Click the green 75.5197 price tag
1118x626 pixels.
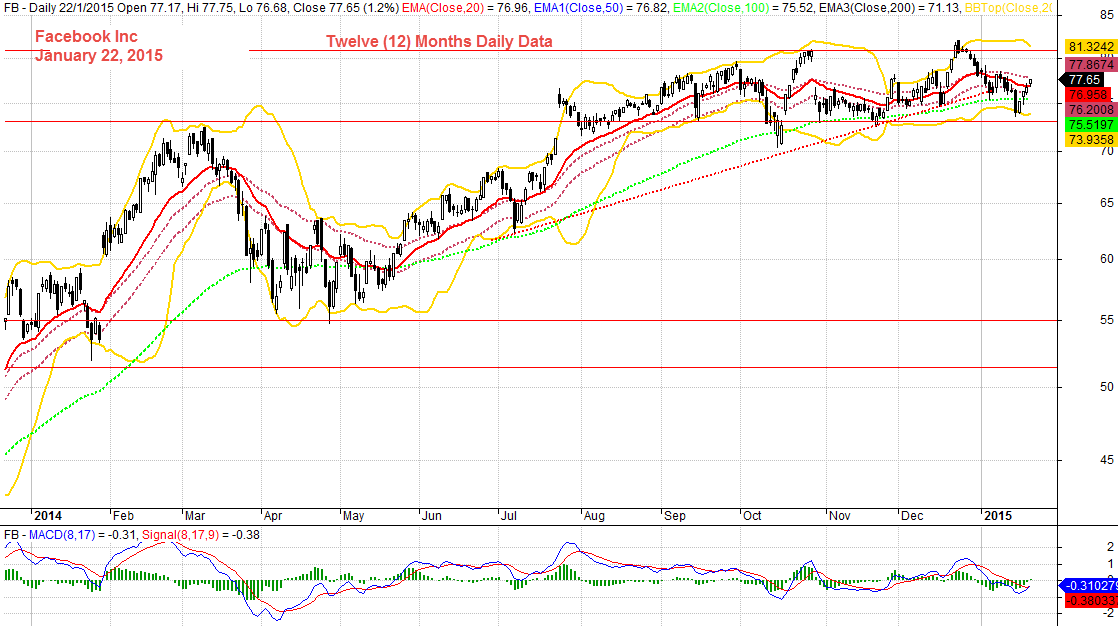1091,125
